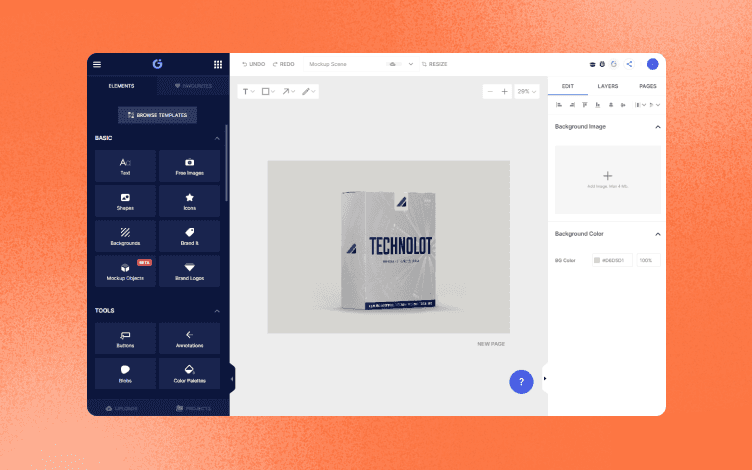Click the align bottom icon
752x470 pixels.
pyautogui.click(x=598, y=105)
